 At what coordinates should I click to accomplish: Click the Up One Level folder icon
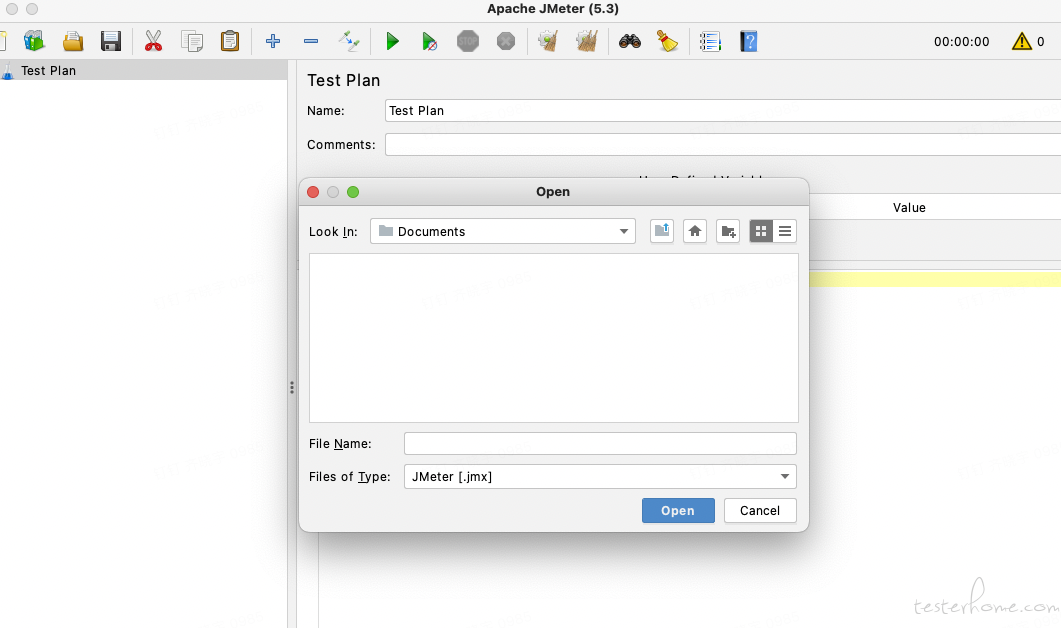[x=662, y=231]
